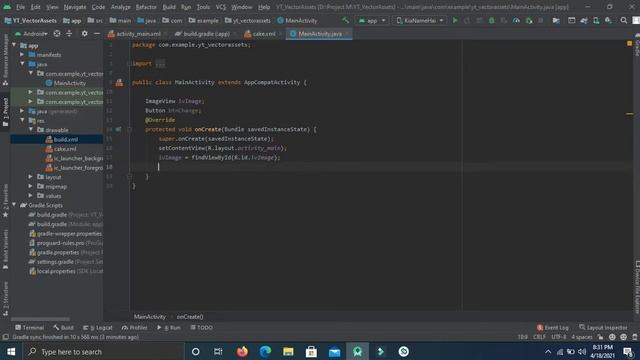
Task: Open the Terminal tool window
Action: [29, 327]
